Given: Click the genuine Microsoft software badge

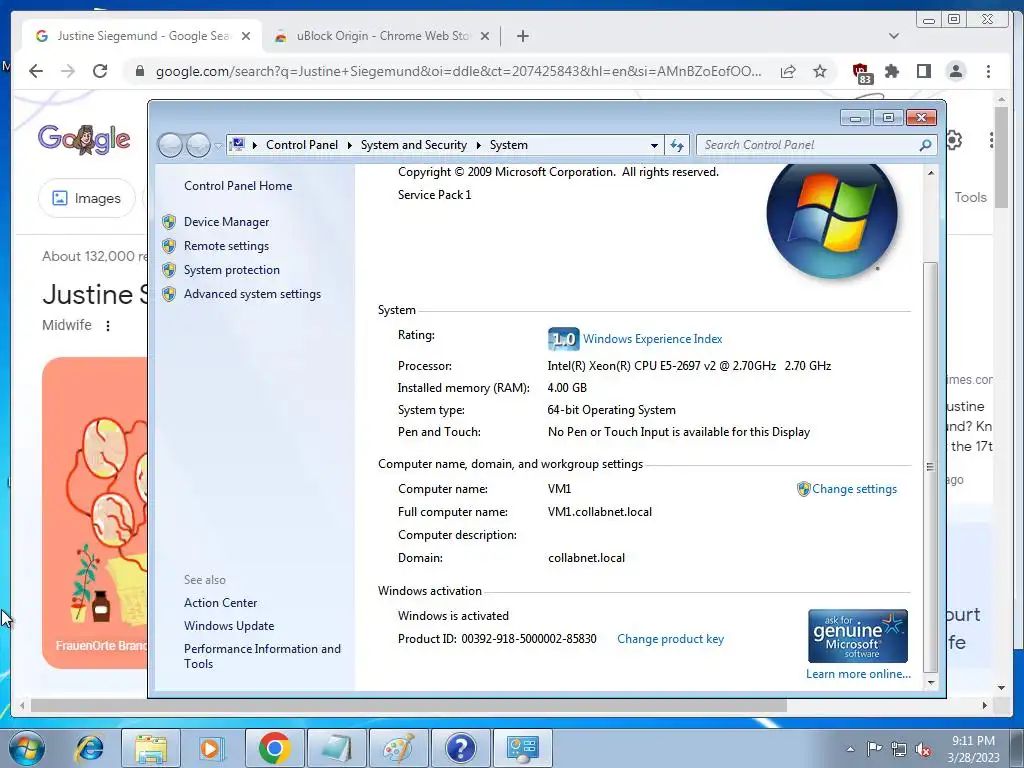Looking at the screenshot, I should 857,636.
